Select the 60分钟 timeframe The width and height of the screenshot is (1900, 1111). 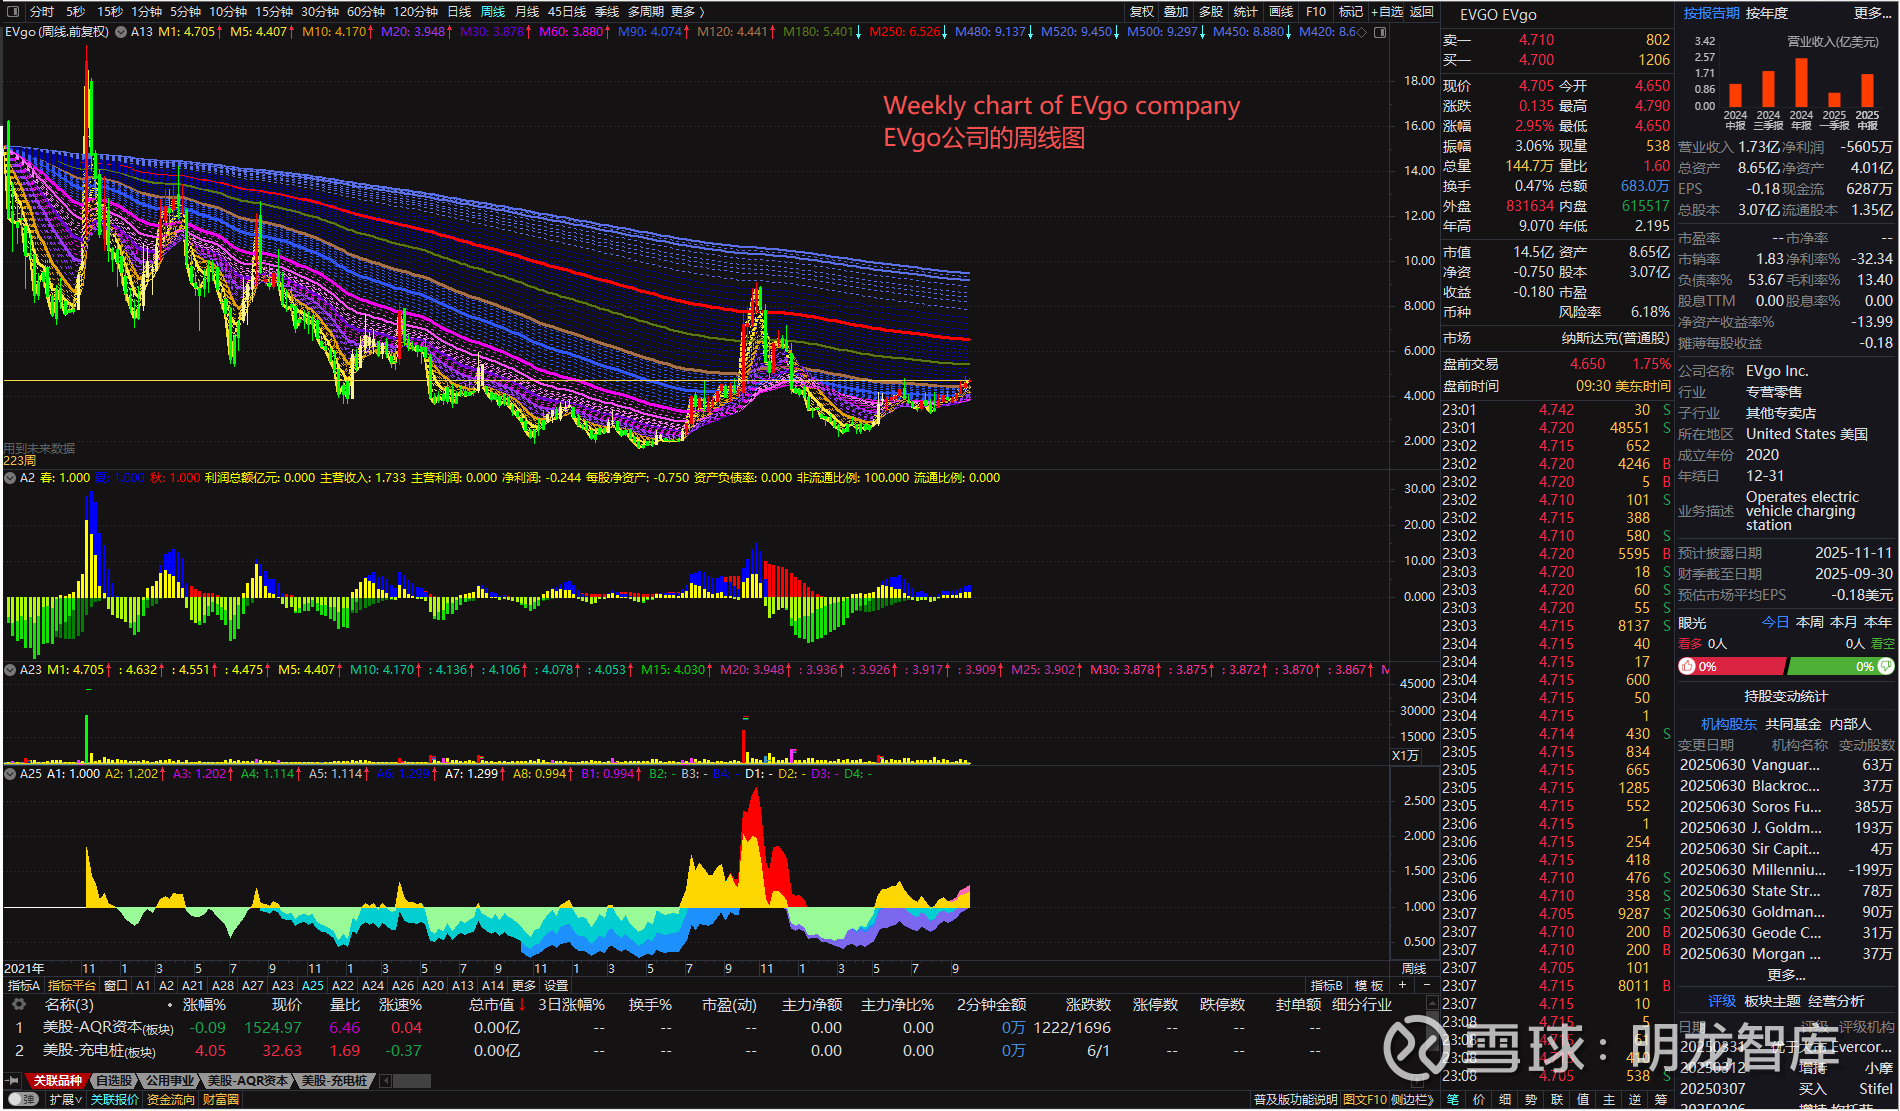pyautogui.click(x=366, y=12)
